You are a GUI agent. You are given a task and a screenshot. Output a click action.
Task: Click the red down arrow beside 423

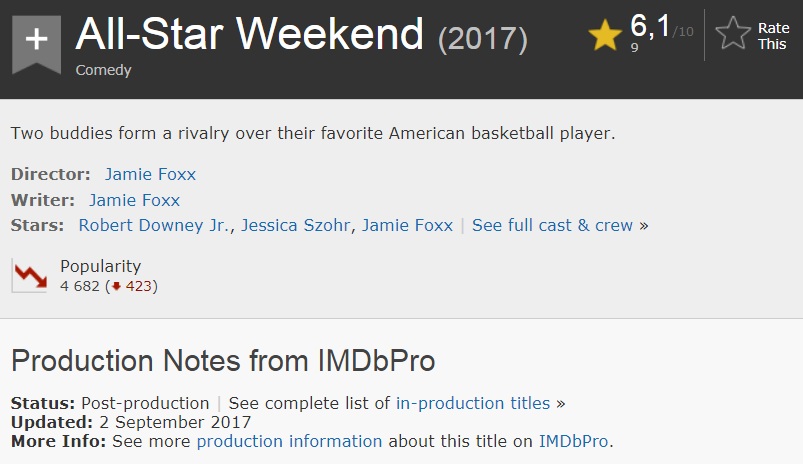coord(115,286)
